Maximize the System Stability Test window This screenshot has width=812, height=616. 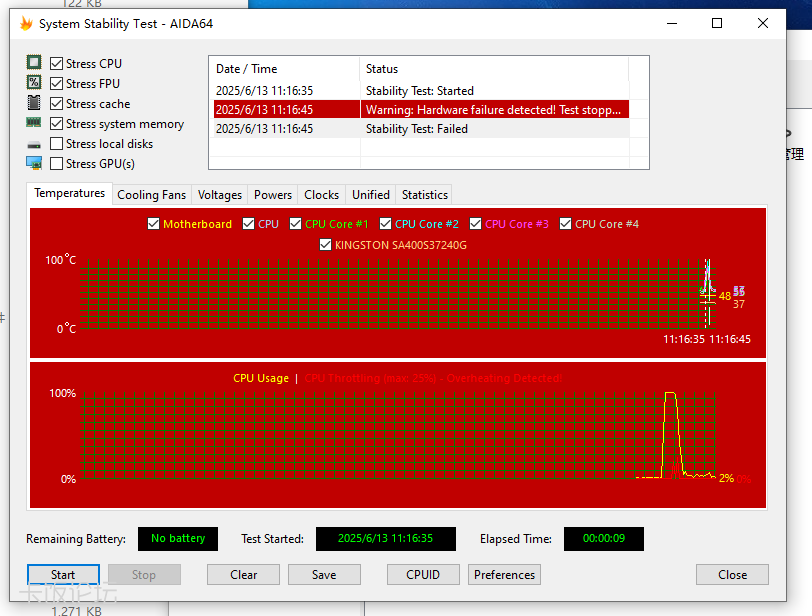pyautogui.click(x=717, y=23)
